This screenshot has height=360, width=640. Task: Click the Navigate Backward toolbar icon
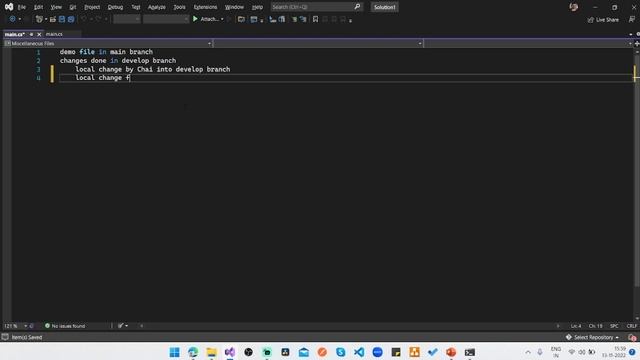point(13,19)
